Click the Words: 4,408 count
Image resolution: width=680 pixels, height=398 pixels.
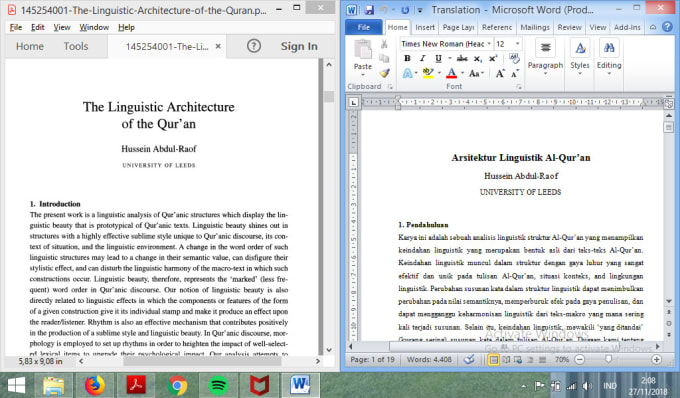429,359
